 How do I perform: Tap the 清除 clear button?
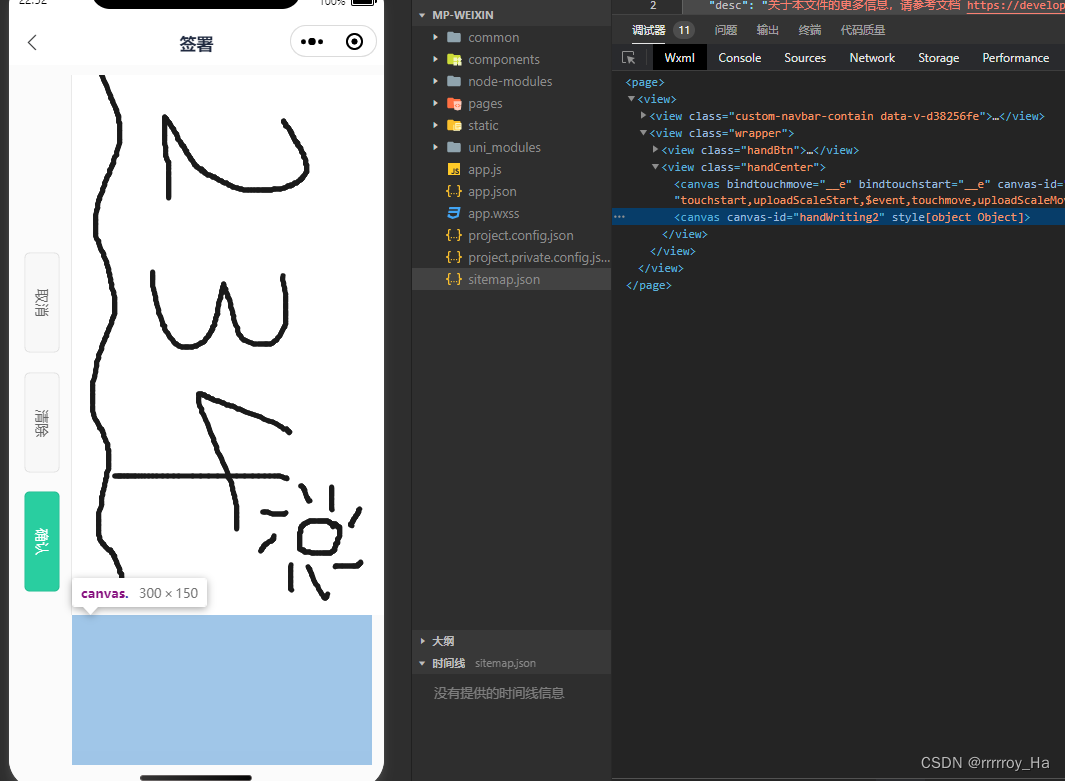point(42,422)
